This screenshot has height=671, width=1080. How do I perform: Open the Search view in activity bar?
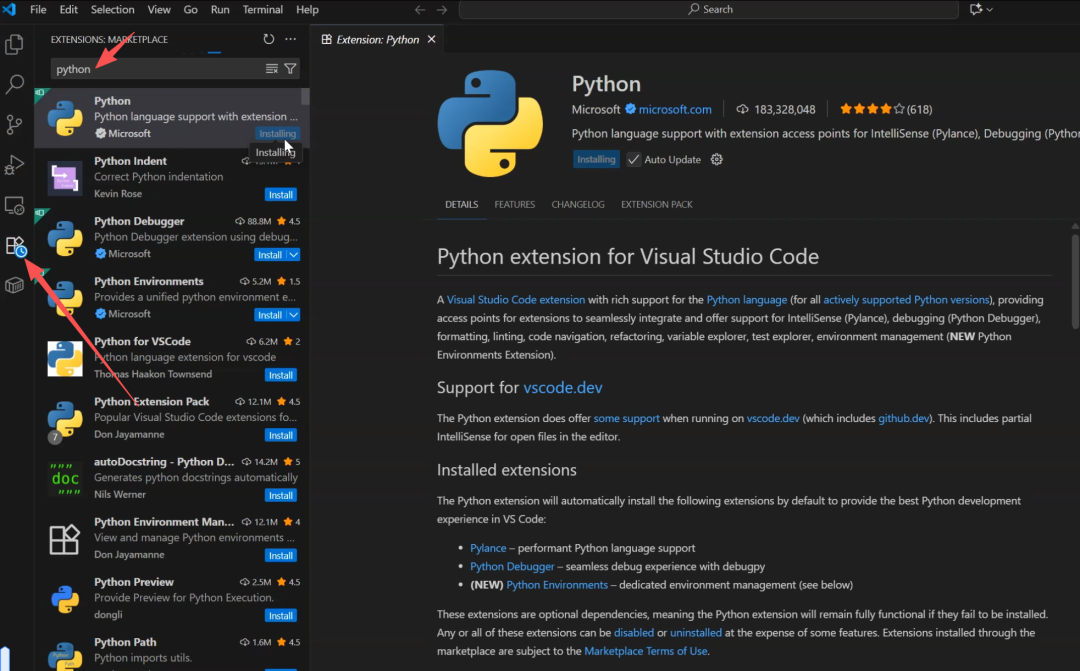click(15, 84)
